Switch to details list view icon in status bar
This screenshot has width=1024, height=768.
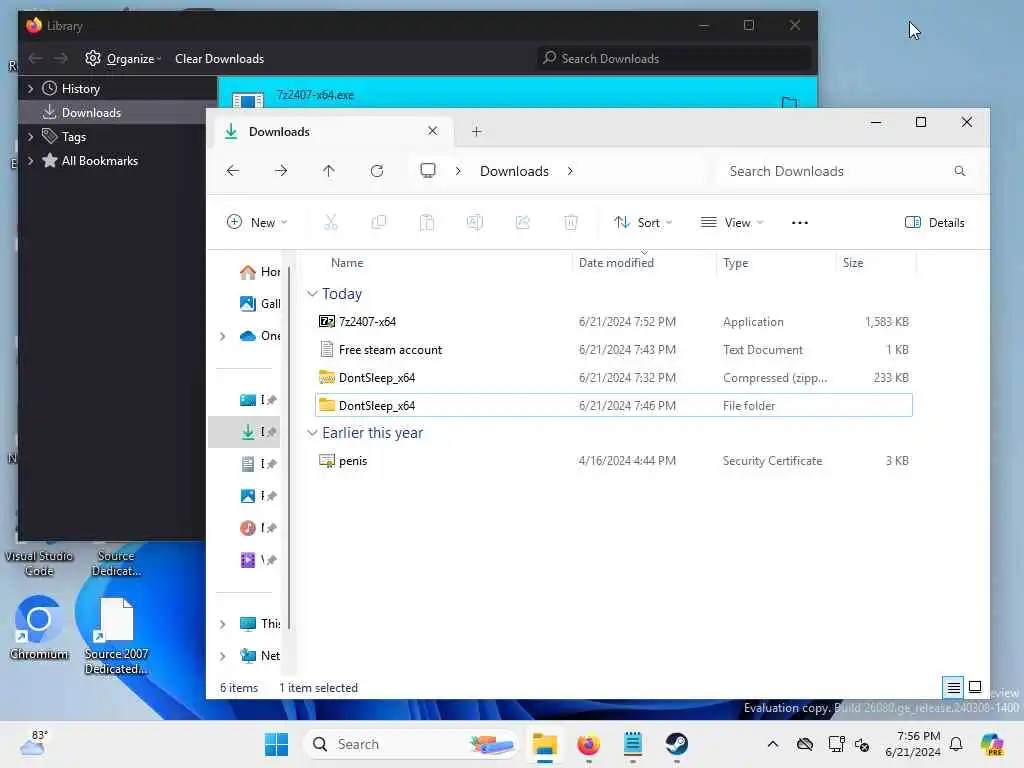(953, 687)
